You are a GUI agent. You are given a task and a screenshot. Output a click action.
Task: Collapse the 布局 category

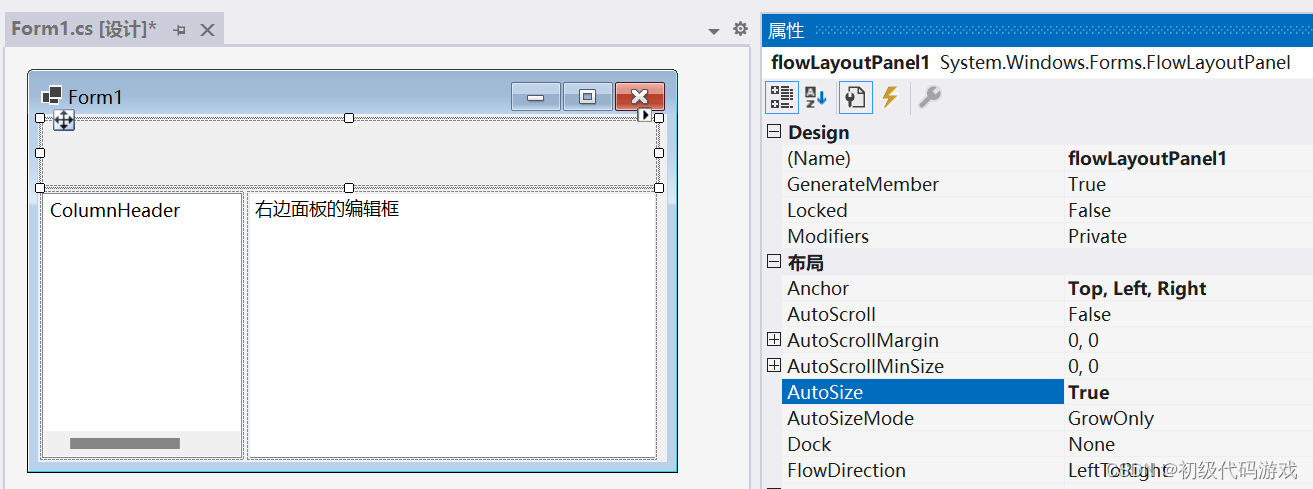[773, 262]
